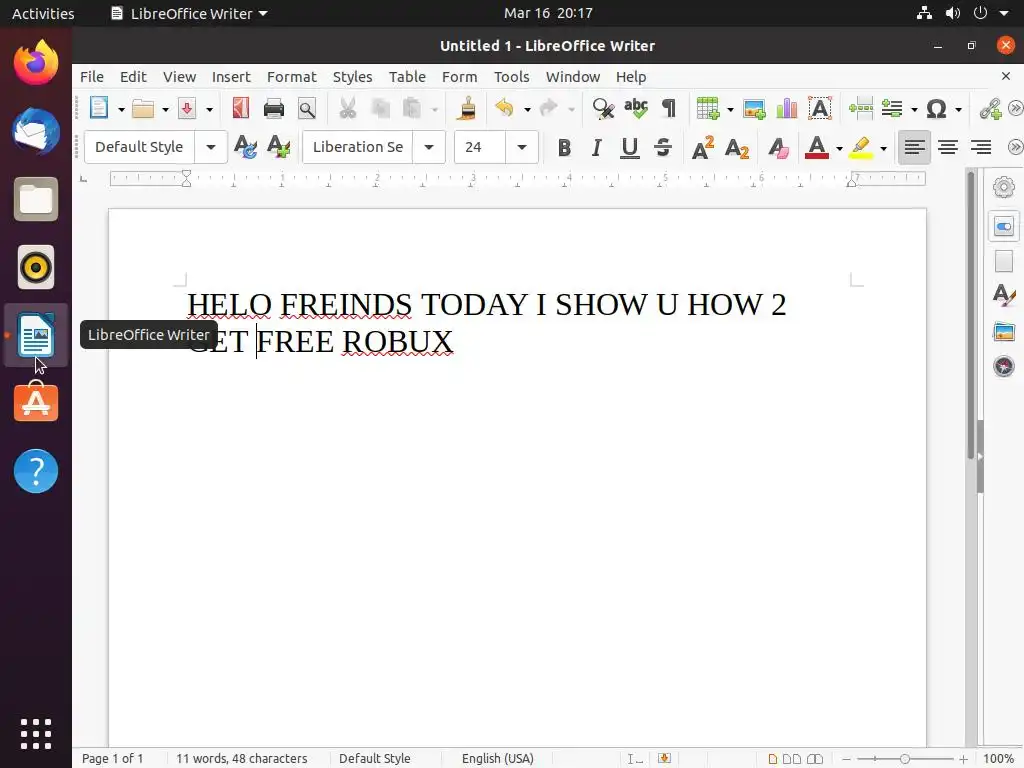Screen dimensions: 1024x768
Task: Apply Superscript formatting
Action: 703,148
